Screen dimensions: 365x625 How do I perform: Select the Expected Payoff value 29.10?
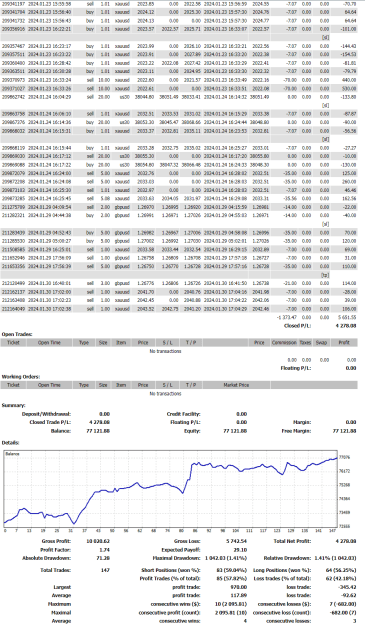coord(240,550)
